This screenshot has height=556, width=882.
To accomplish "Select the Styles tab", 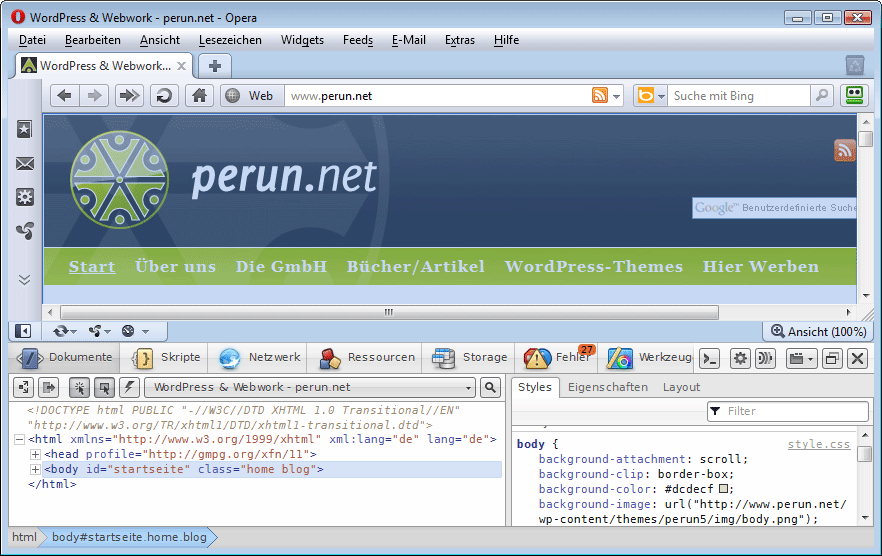I will [x=535, y=387].
